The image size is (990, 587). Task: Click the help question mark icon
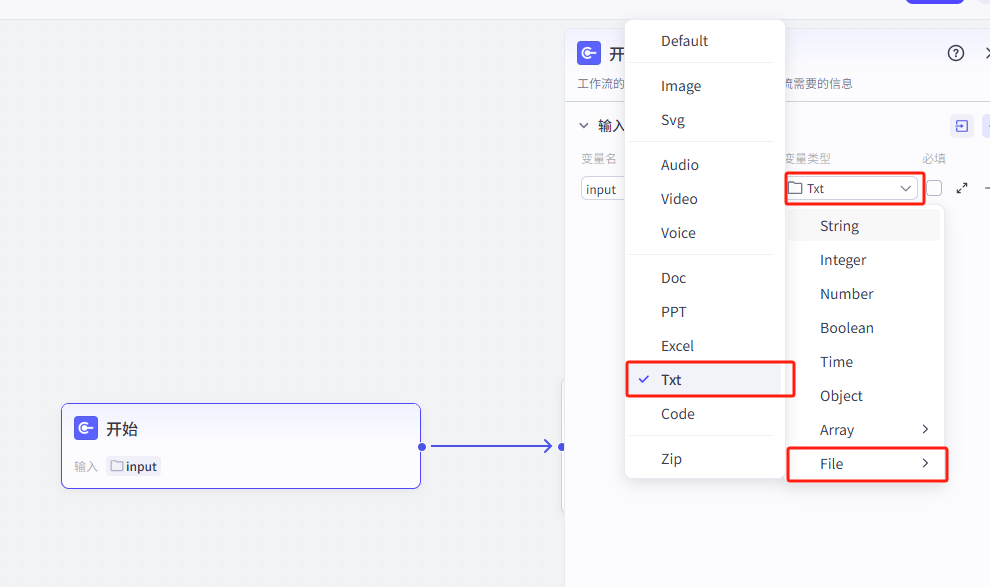coord(956,53)
